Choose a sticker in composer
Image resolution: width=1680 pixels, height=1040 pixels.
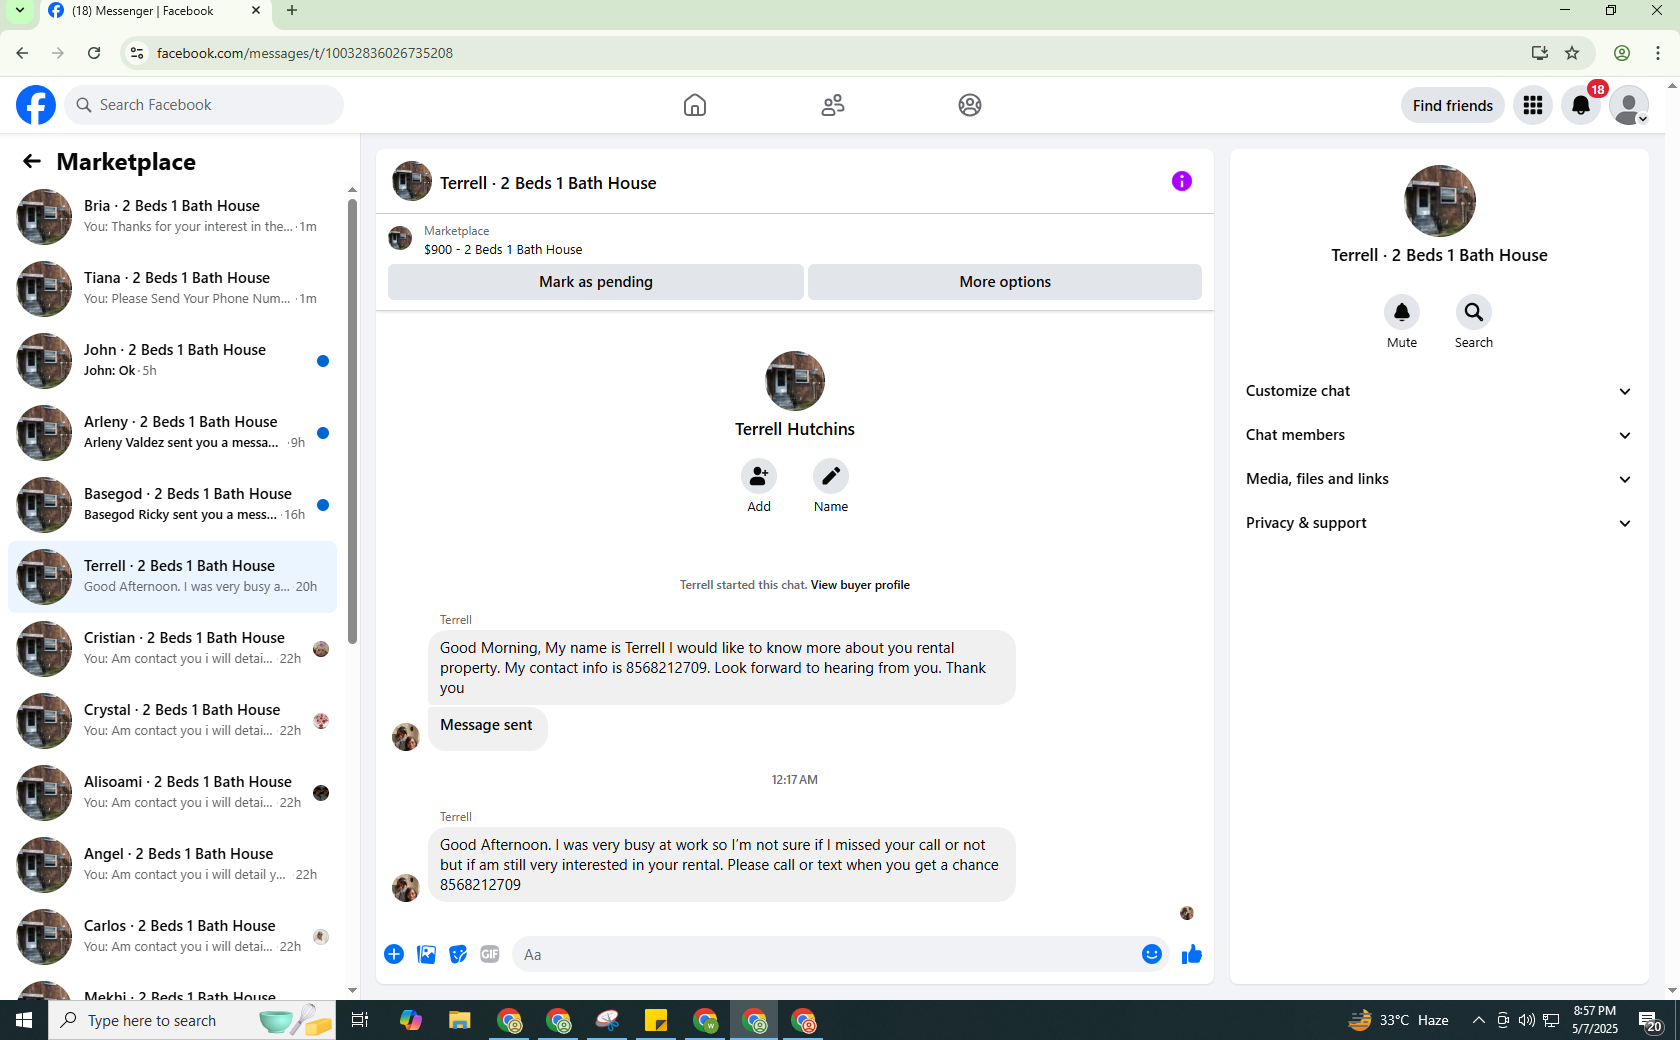458,954
